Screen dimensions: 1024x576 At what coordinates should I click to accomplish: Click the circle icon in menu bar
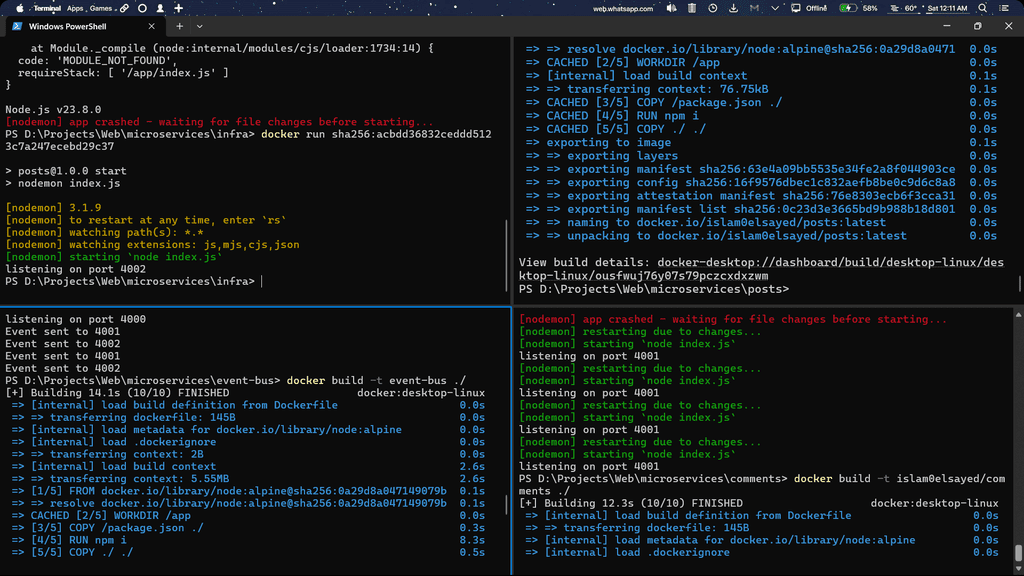click(x=142, y=8)
